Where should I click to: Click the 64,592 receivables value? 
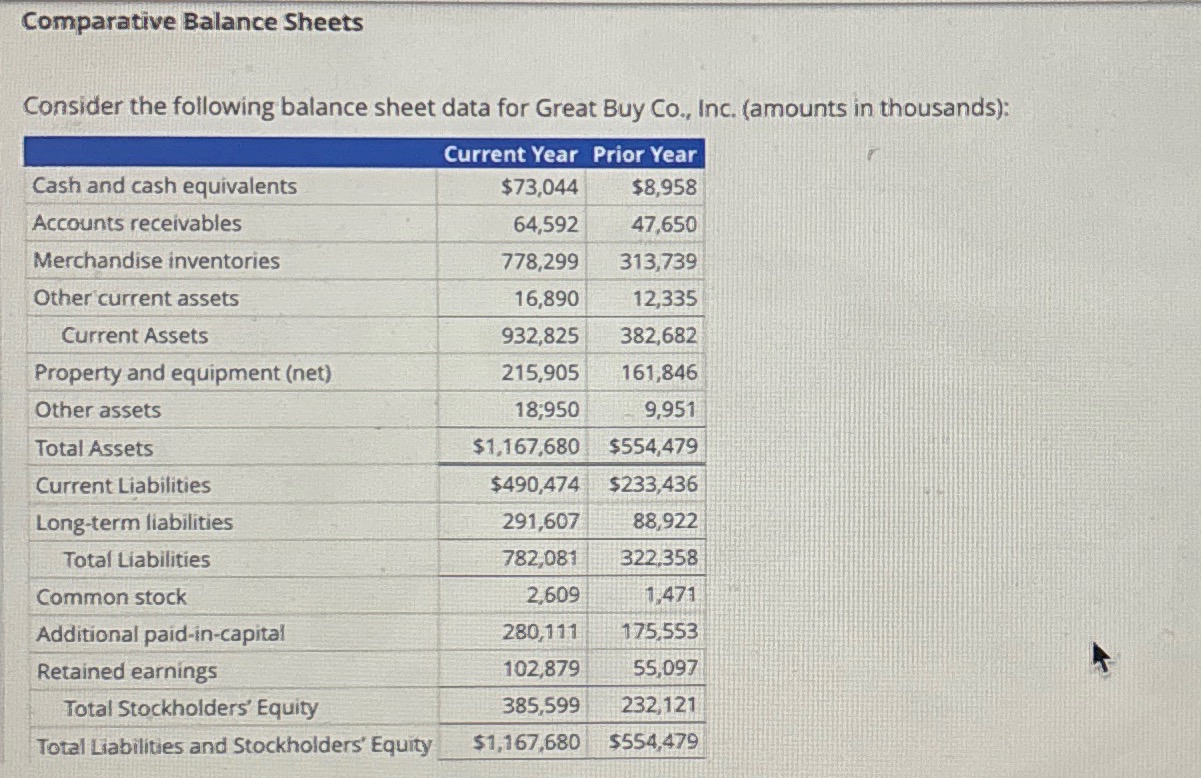click(546, 224)
